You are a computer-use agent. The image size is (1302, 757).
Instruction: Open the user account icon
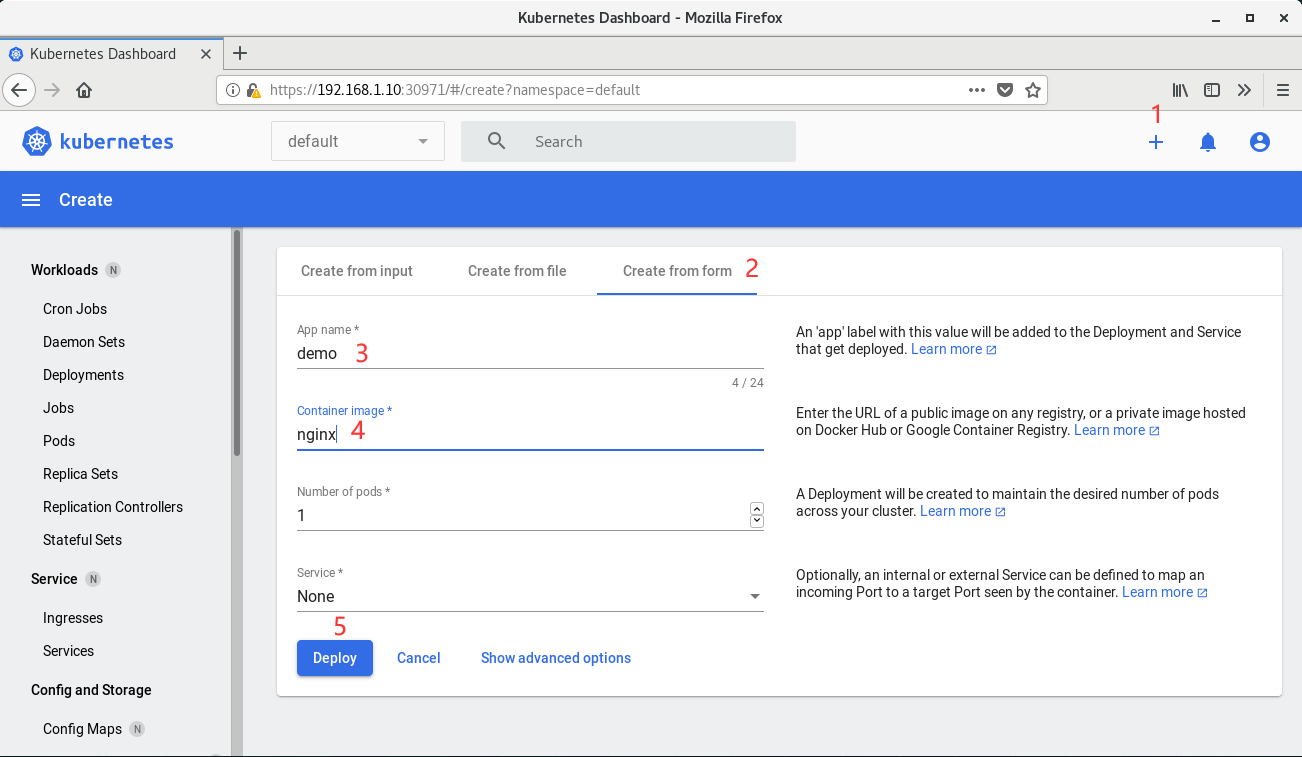(x=1260, y=142)
